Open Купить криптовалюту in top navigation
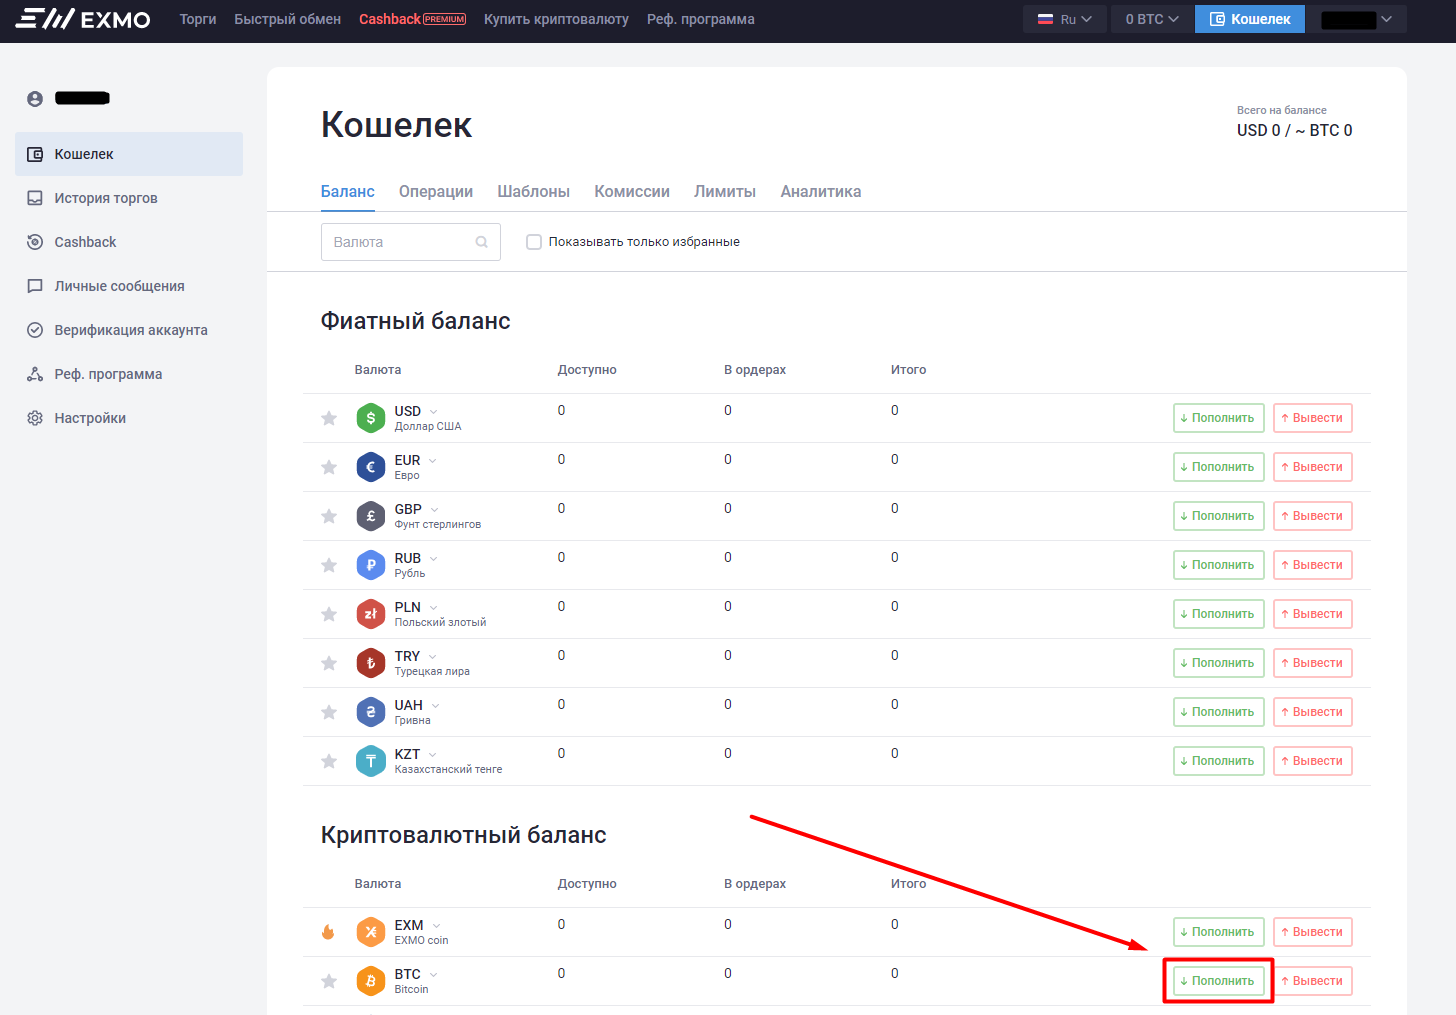Image resolution: width=1456 pixels, height=1015 pixels. (x=556, y=19)
